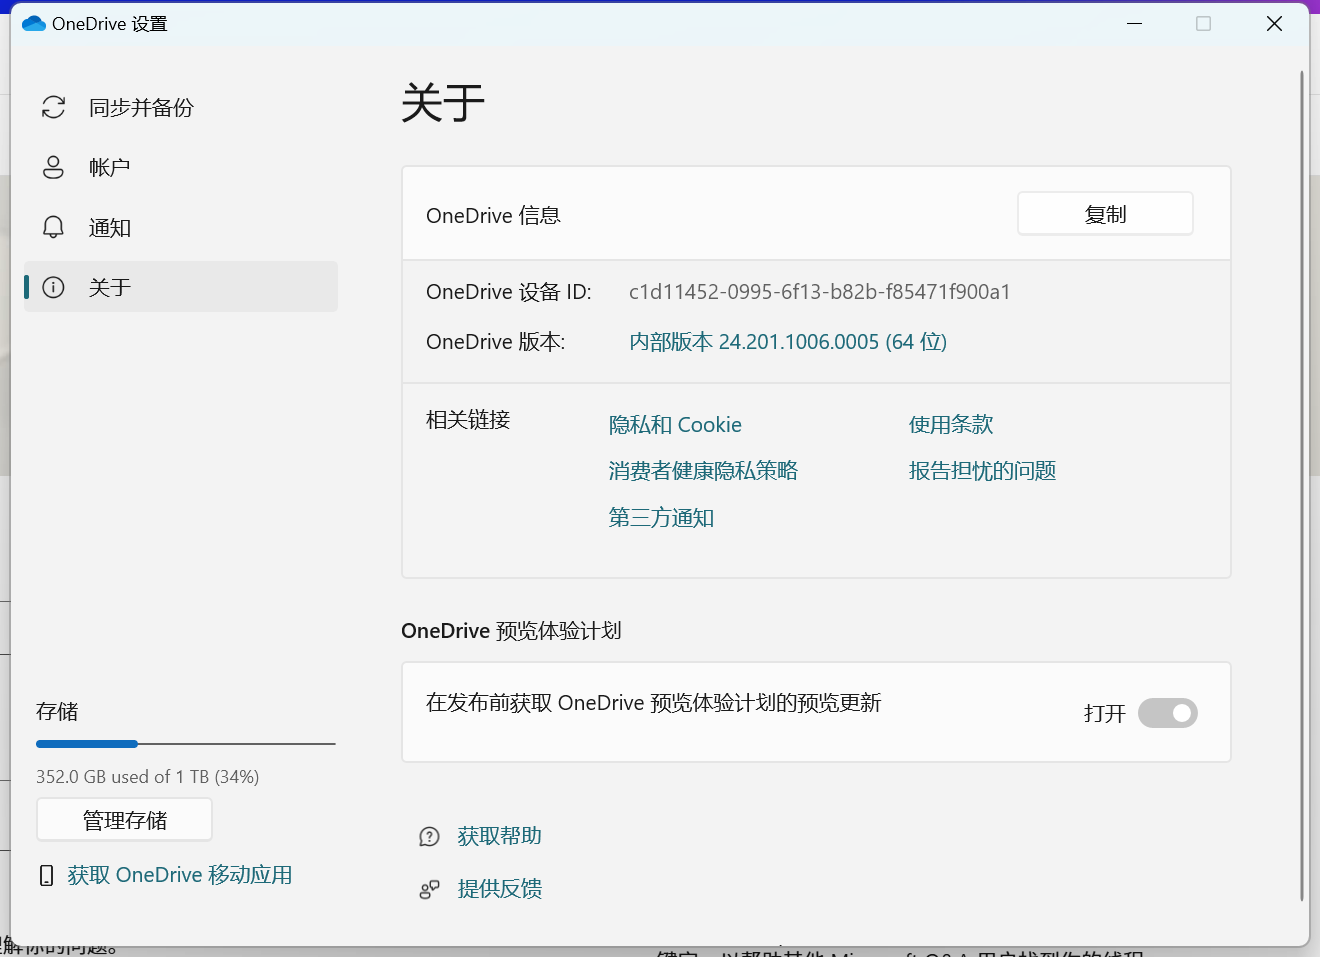1320x957 pixels.
Task: Click the OneDrive 预览体验计划 heading
Action: (511, 631)
